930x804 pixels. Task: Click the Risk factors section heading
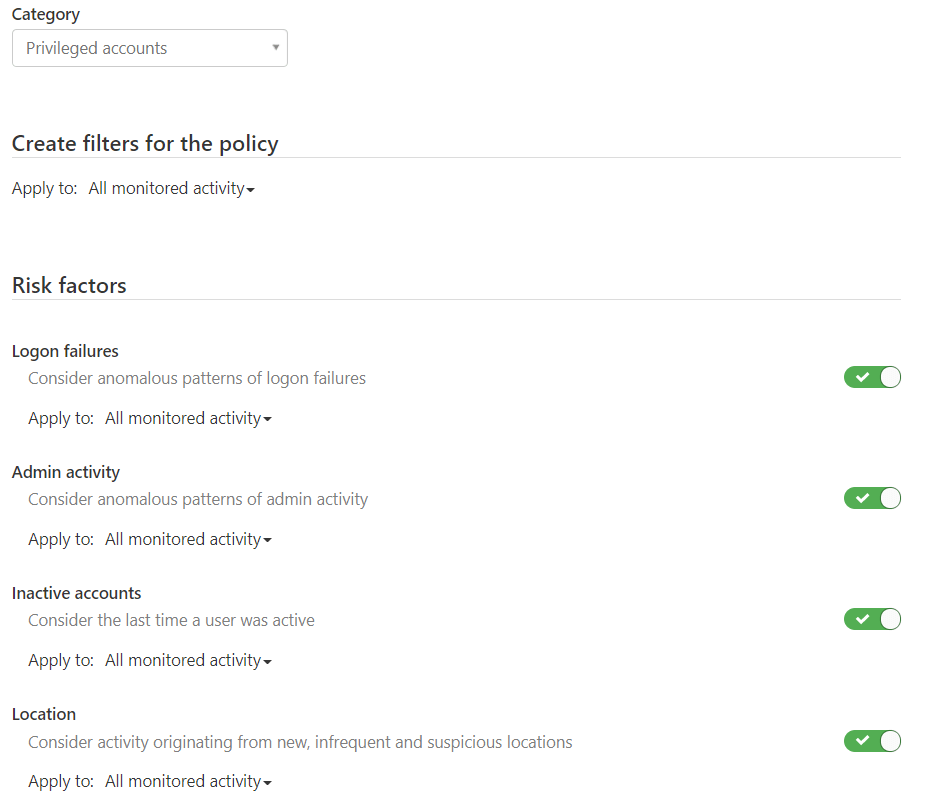[x=69, y=286]
